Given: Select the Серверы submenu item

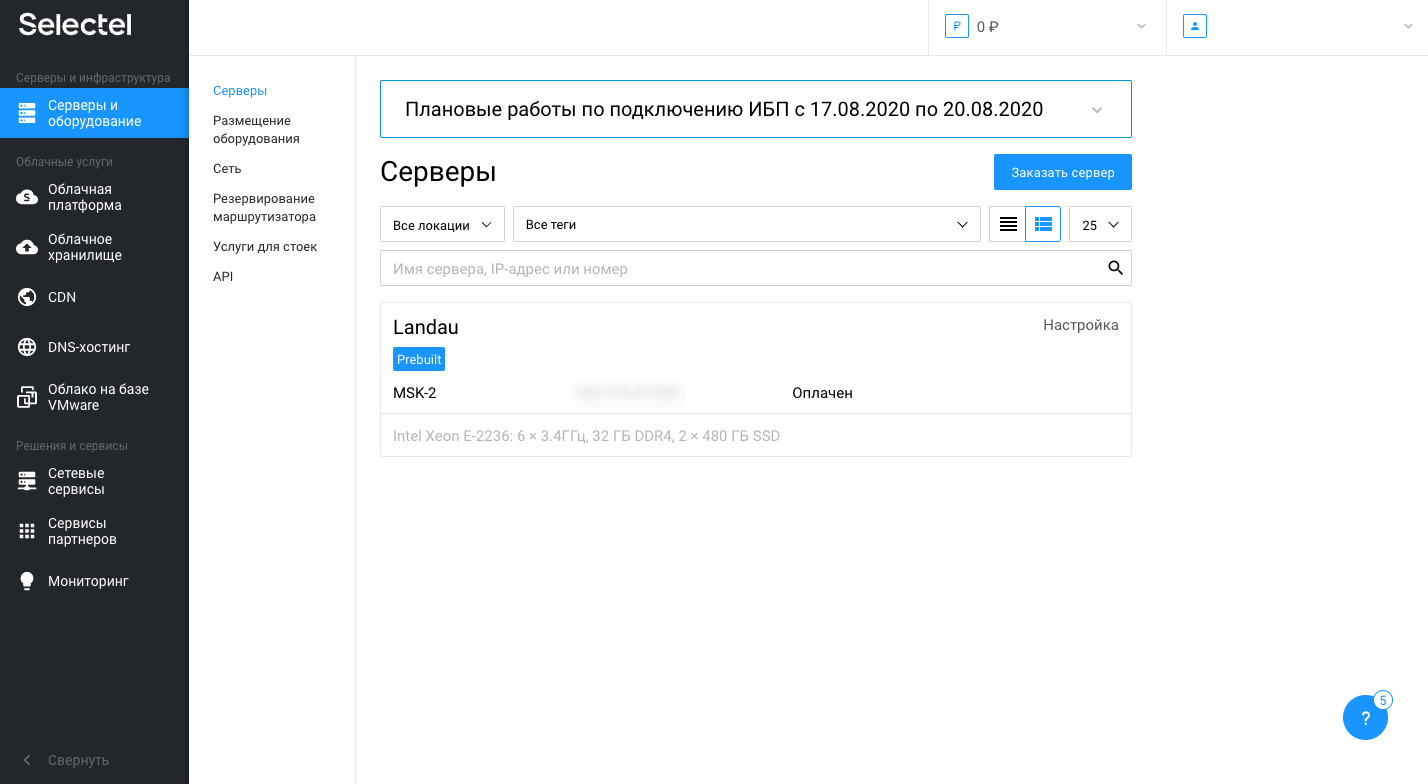Looking at the screenshot, I should click(x=240, y=91).
